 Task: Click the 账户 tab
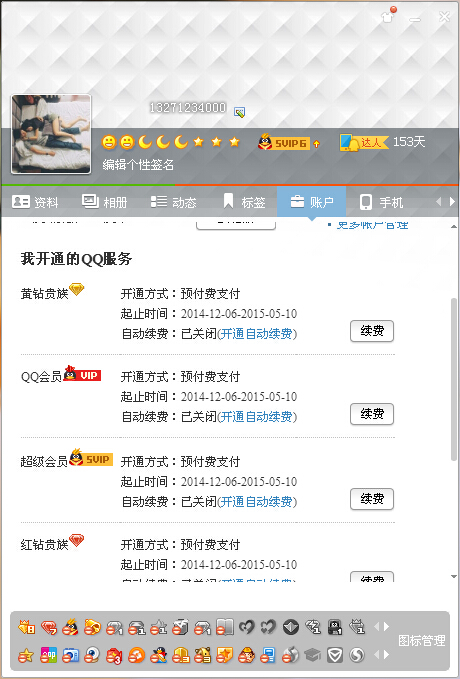(x=311, y=202)
